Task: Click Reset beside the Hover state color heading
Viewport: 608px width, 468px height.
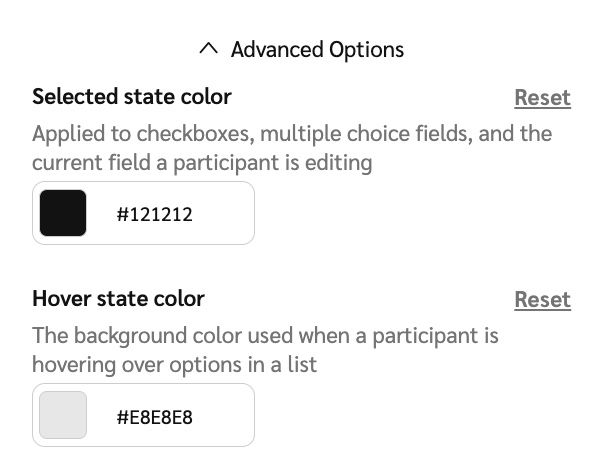Action: click(542, 300)
